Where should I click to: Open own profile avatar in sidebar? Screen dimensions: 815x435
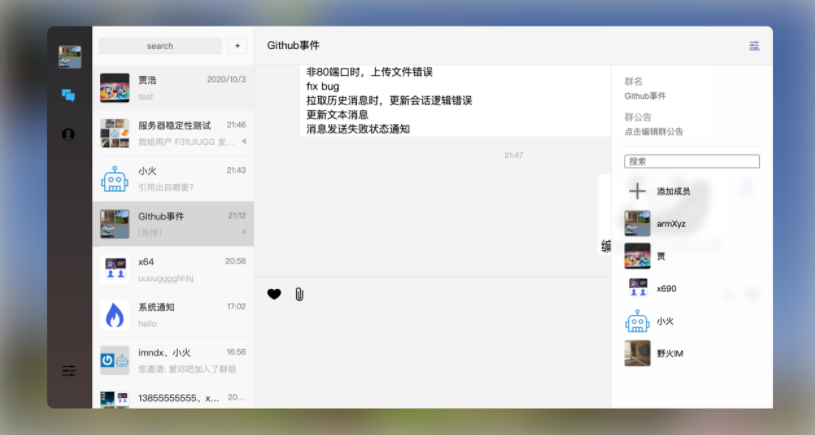tap(70, 57)
